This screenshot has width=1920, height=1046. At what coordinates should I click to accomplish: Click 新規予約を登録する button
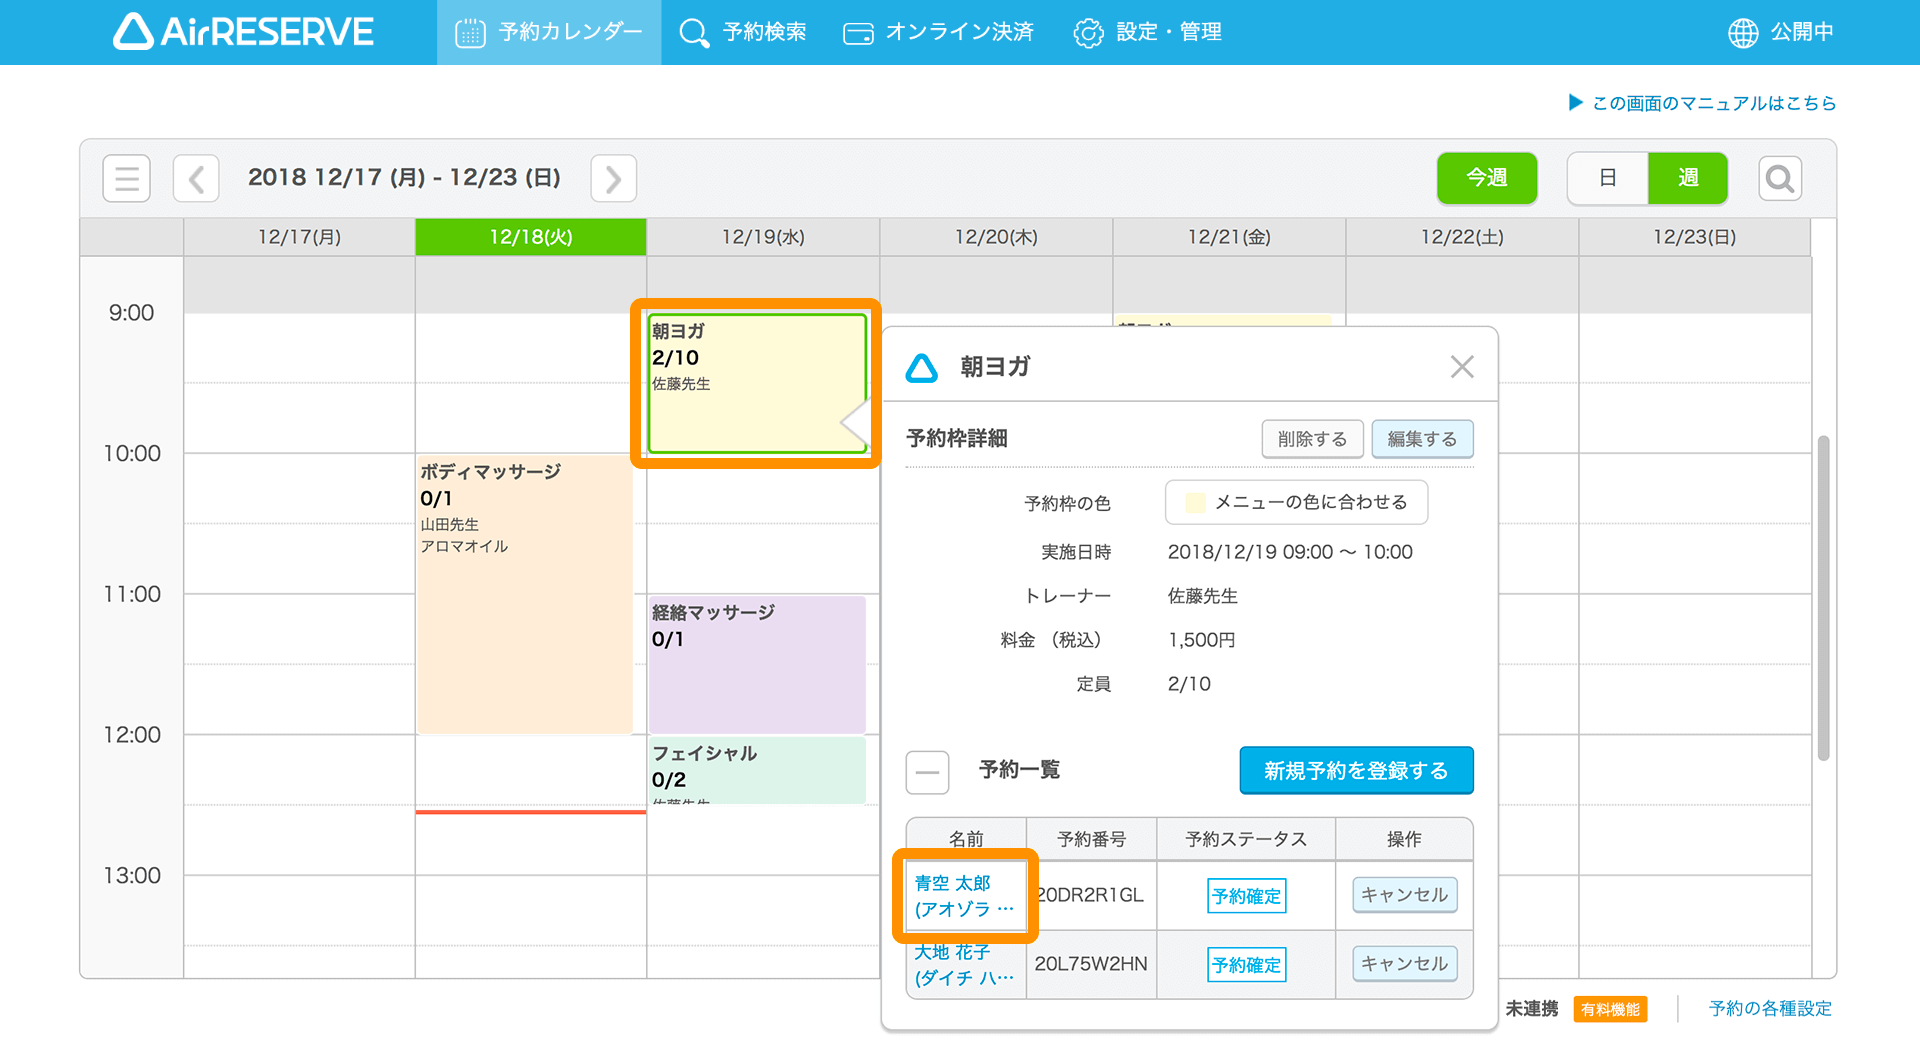[1355, 771]
